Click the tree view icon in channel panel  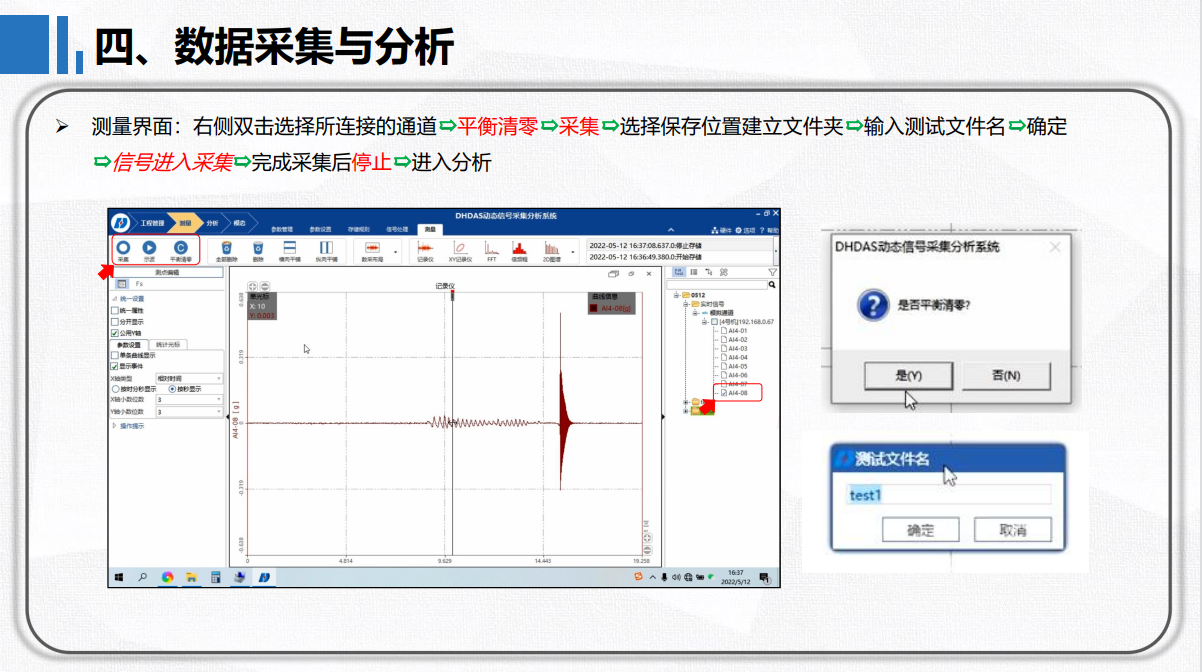(x=679, y=272)
